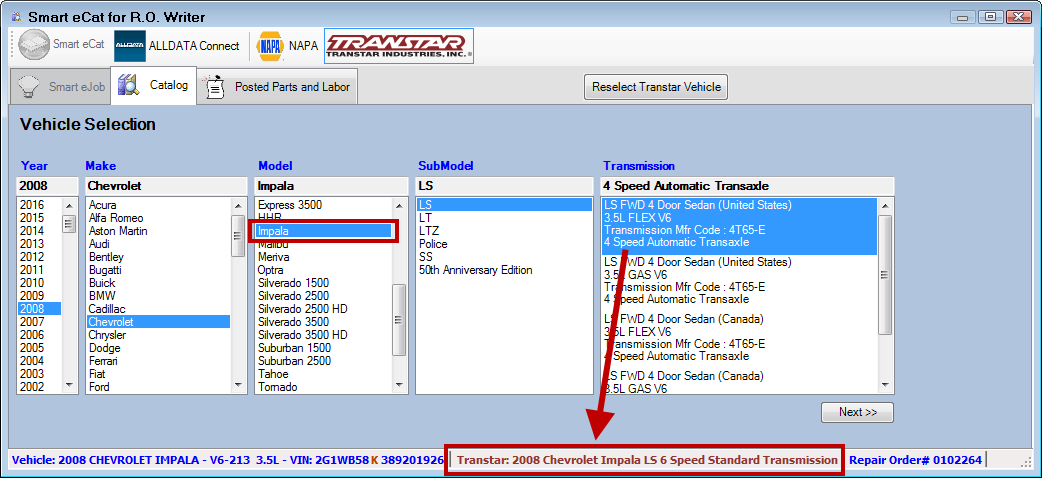Viewport: 1042px width, 478px height.
Task: Click the NAPA catalog logo icon
Action: 270,45
